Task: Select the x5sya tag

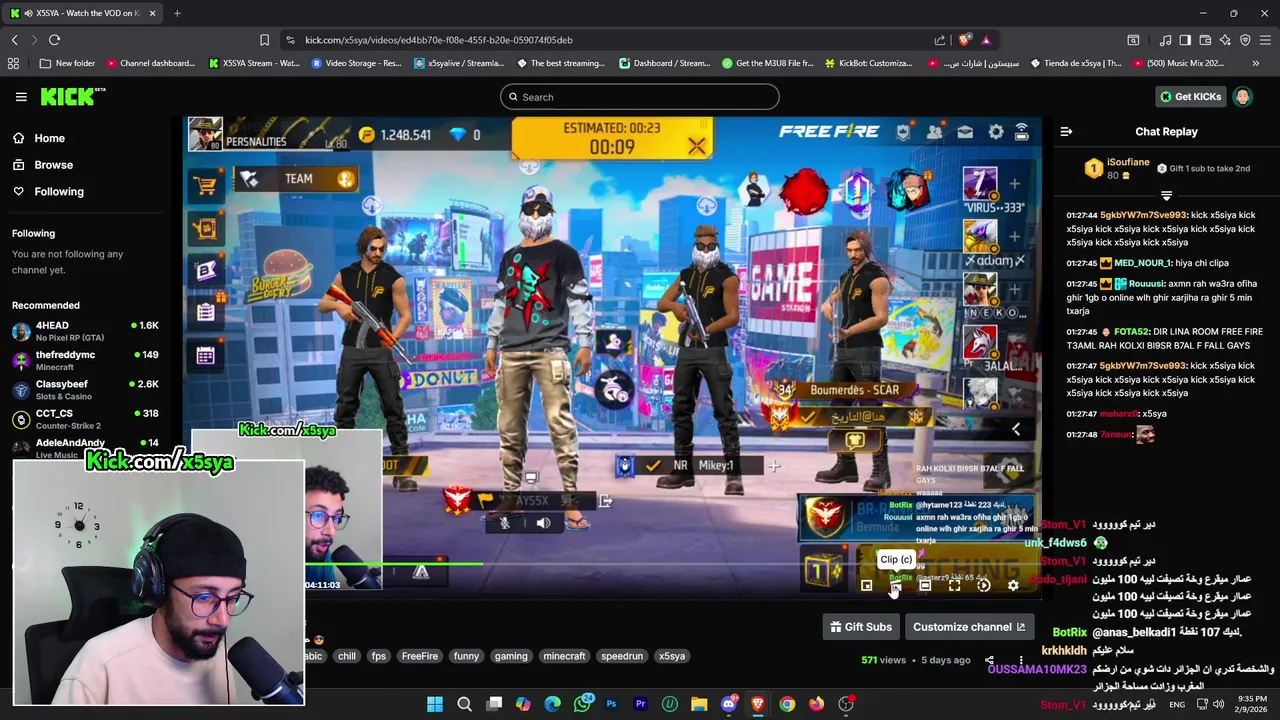Action: (672, 656)
